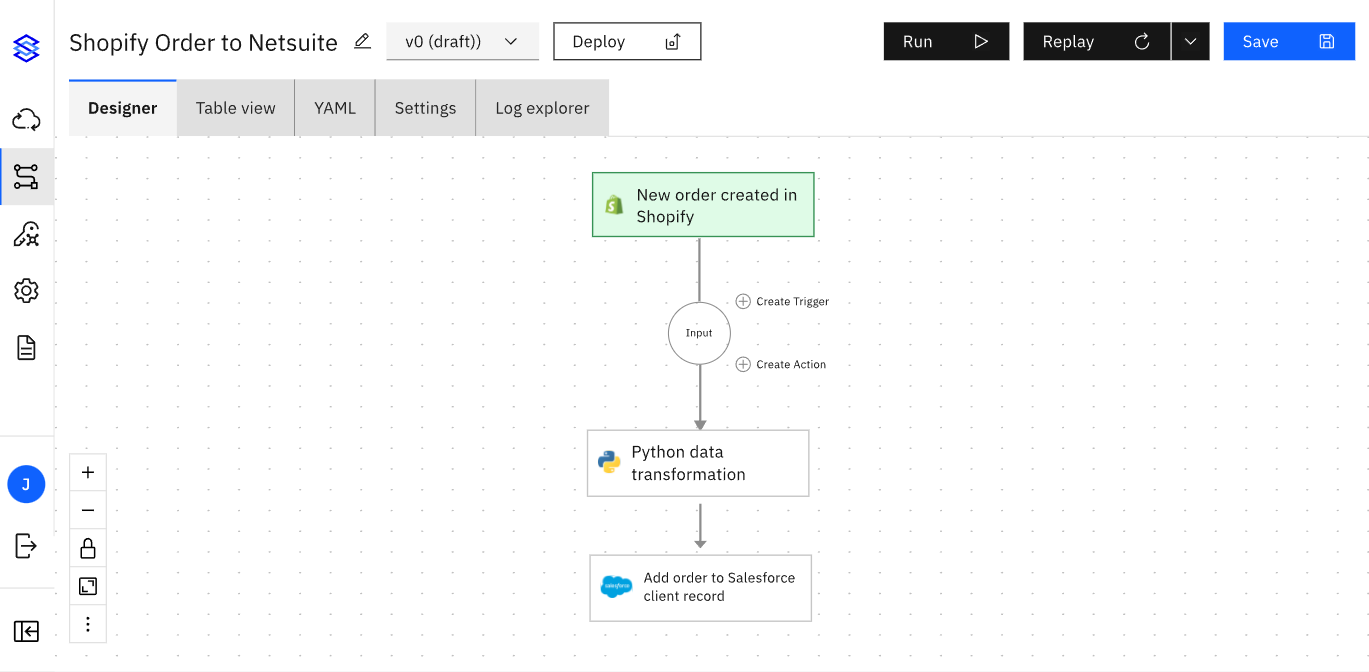1369x672 pixels.
Task: Expand the Replay options chevron
Action: [1190, 42]
